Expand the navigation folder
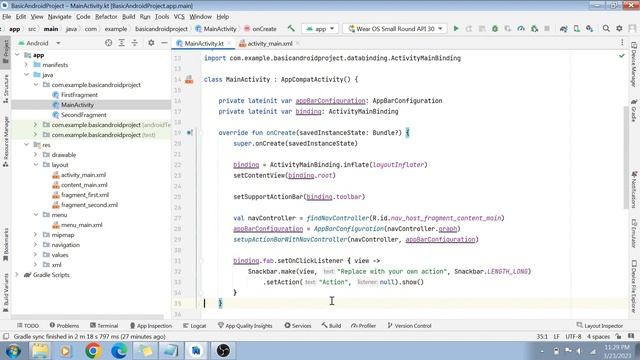Viewport: 640px width, 360px height. click(36, 245)
